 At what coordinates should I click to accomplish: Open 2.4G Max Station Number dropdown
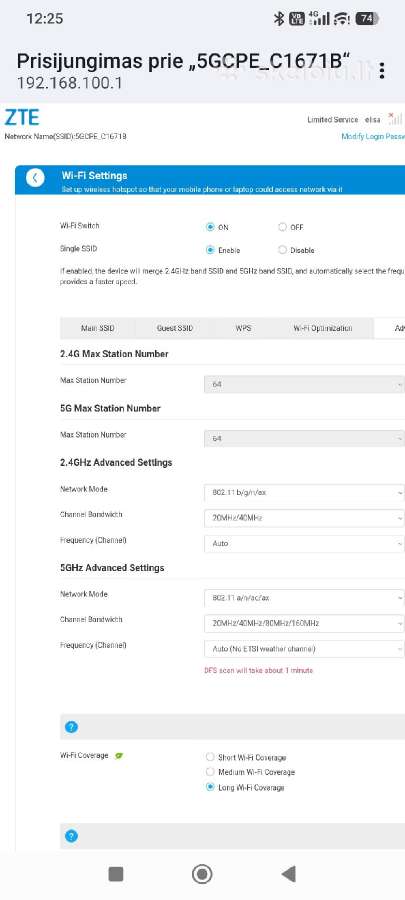tap(305, 384)
